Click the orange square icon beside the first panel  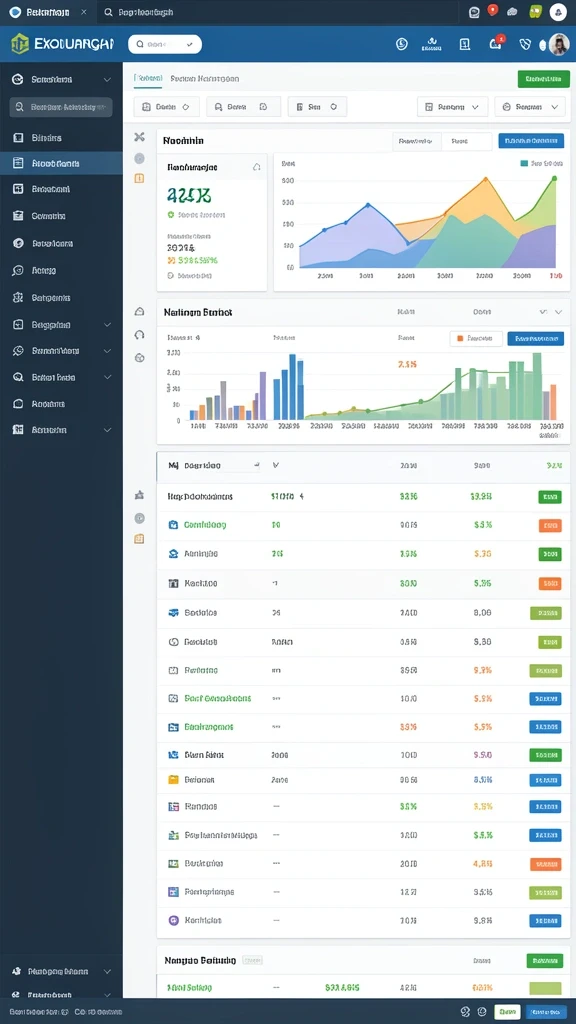click(x=139, y=178)
